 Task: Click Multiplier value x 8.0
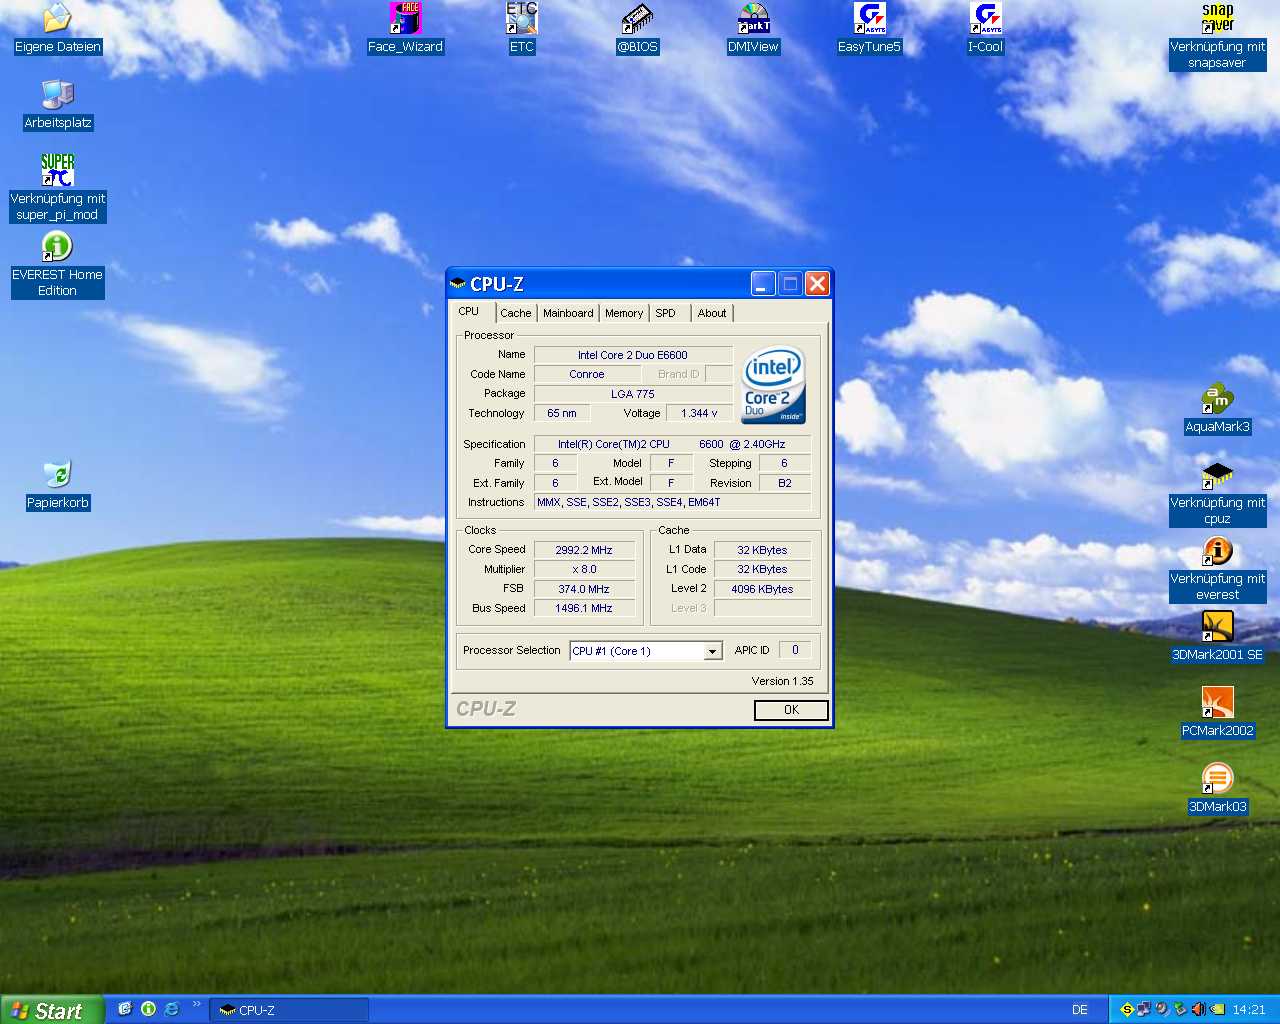(x=584, y=569)
